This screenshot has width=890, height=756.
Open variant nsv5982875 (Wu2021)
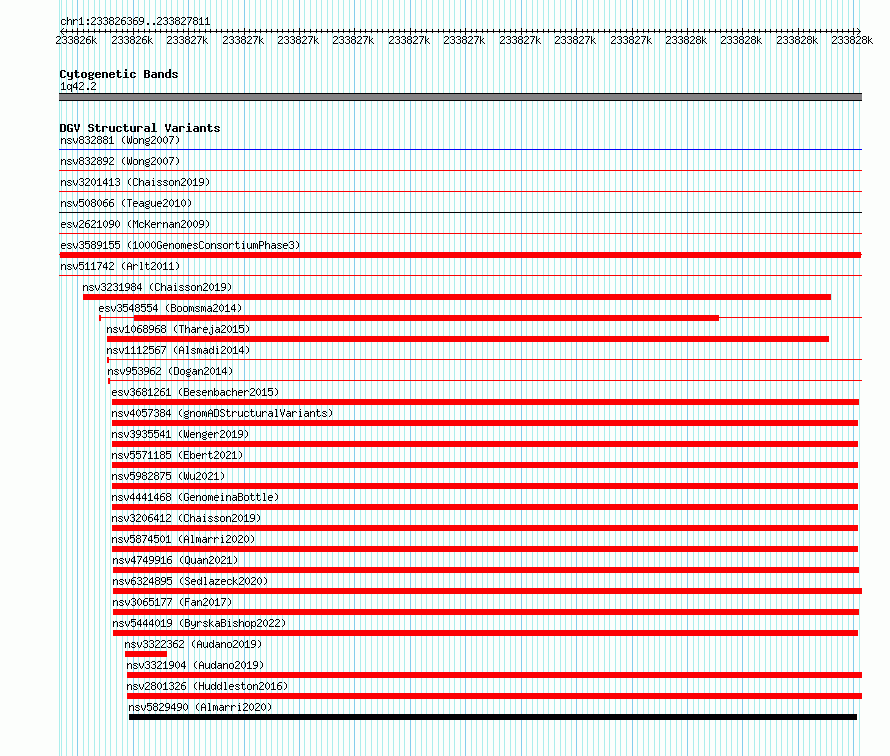tap(168, 476)
